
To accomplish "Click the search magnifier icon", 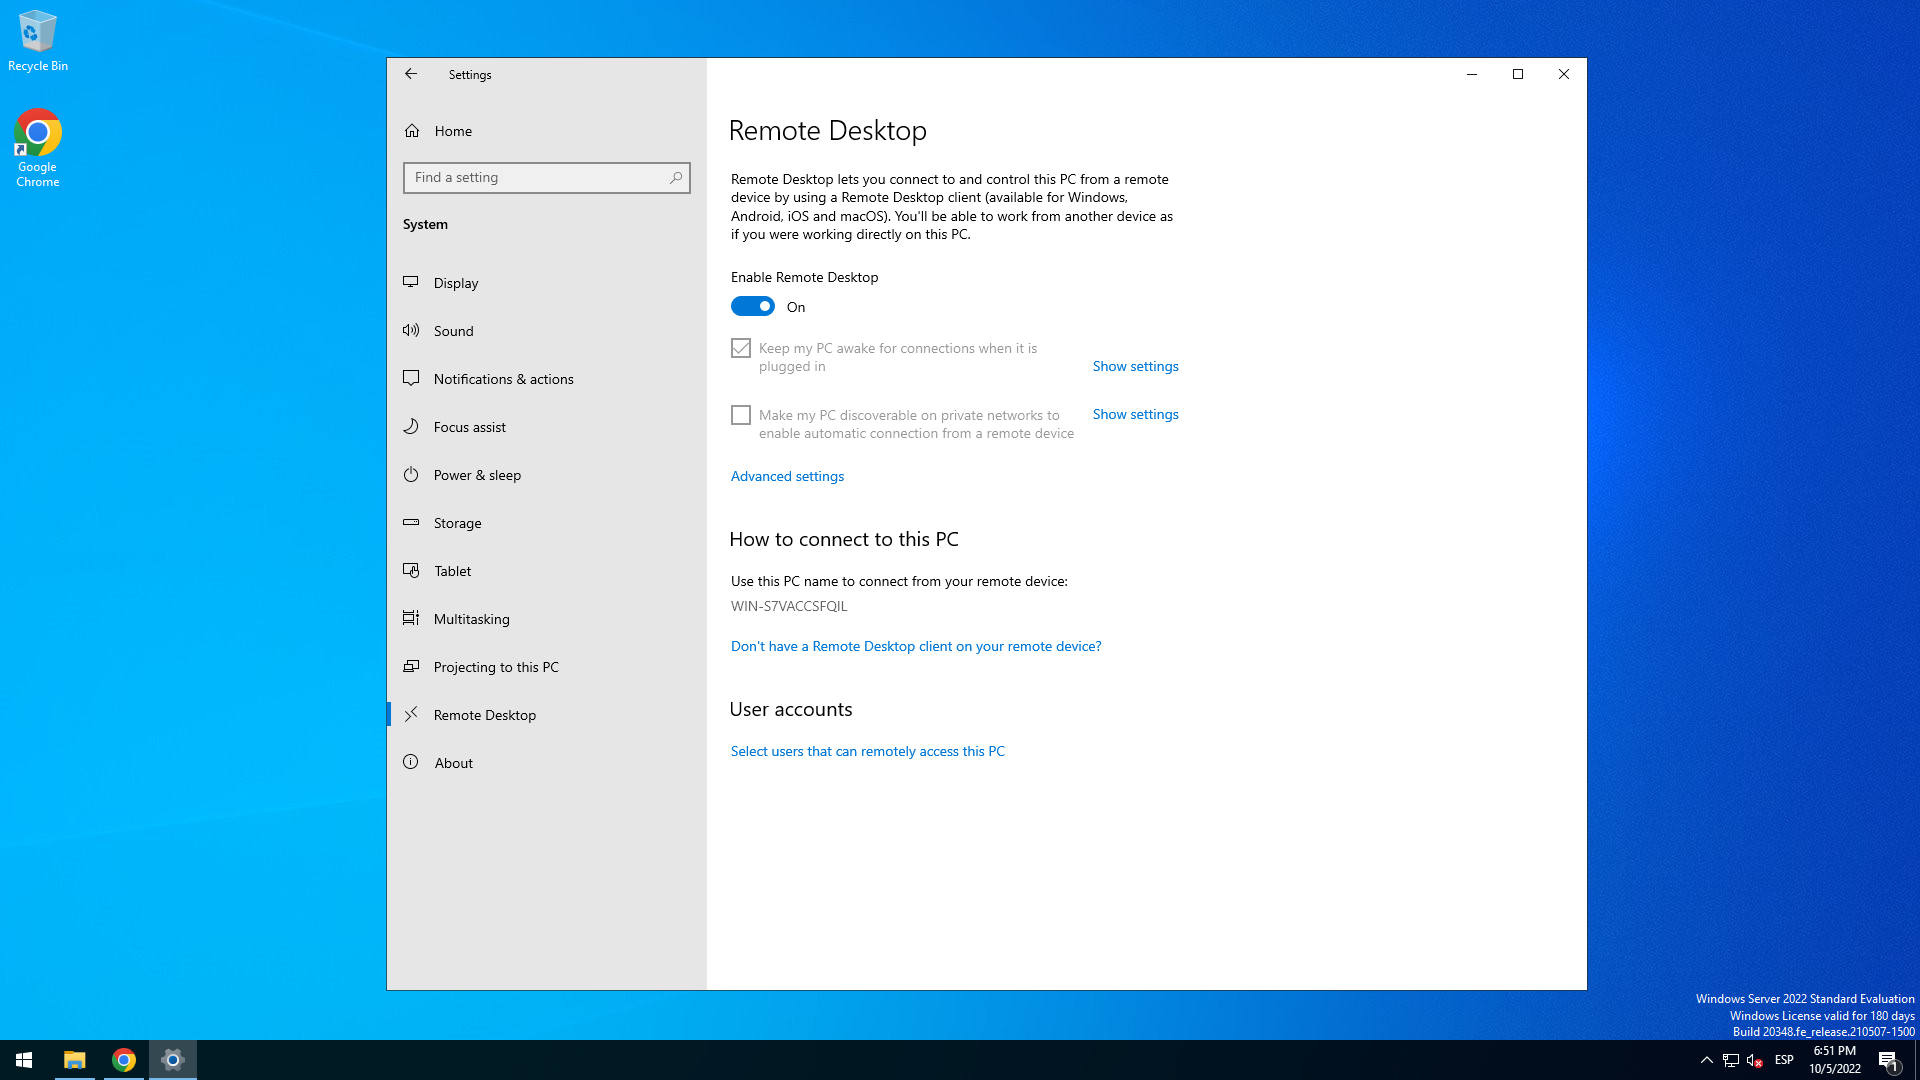I will point(676,178).
